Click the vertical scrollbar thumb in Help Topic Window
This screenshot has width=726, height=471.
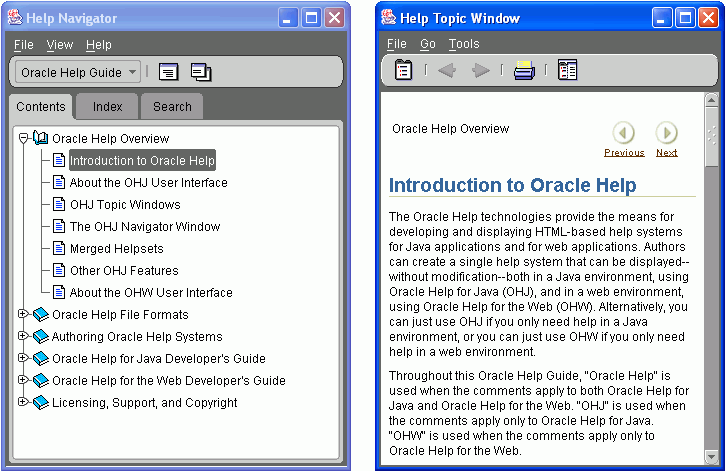[x=712, y=137]
